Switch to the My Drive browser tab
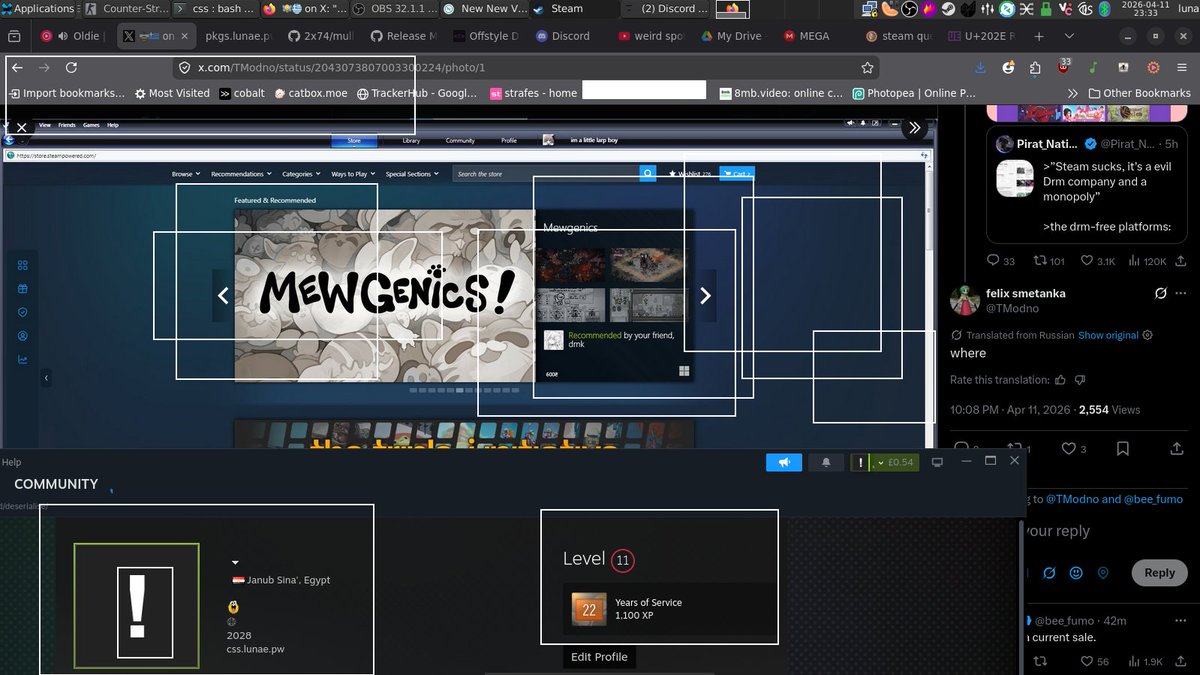 coord(730,36)
